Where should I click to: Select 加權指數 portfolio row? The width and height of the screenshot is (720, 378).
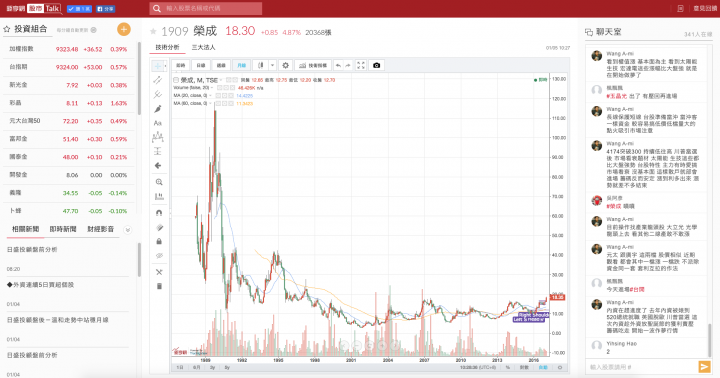pos(69,49)
